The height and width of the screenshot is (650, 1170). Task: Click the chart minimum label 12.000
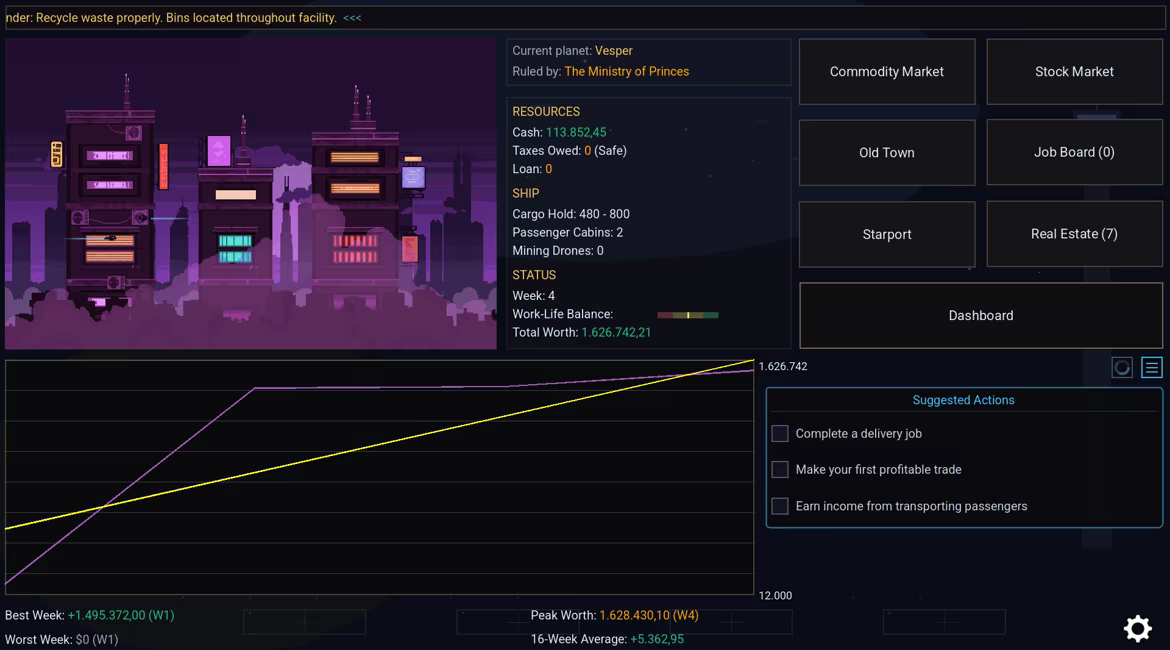775,596
